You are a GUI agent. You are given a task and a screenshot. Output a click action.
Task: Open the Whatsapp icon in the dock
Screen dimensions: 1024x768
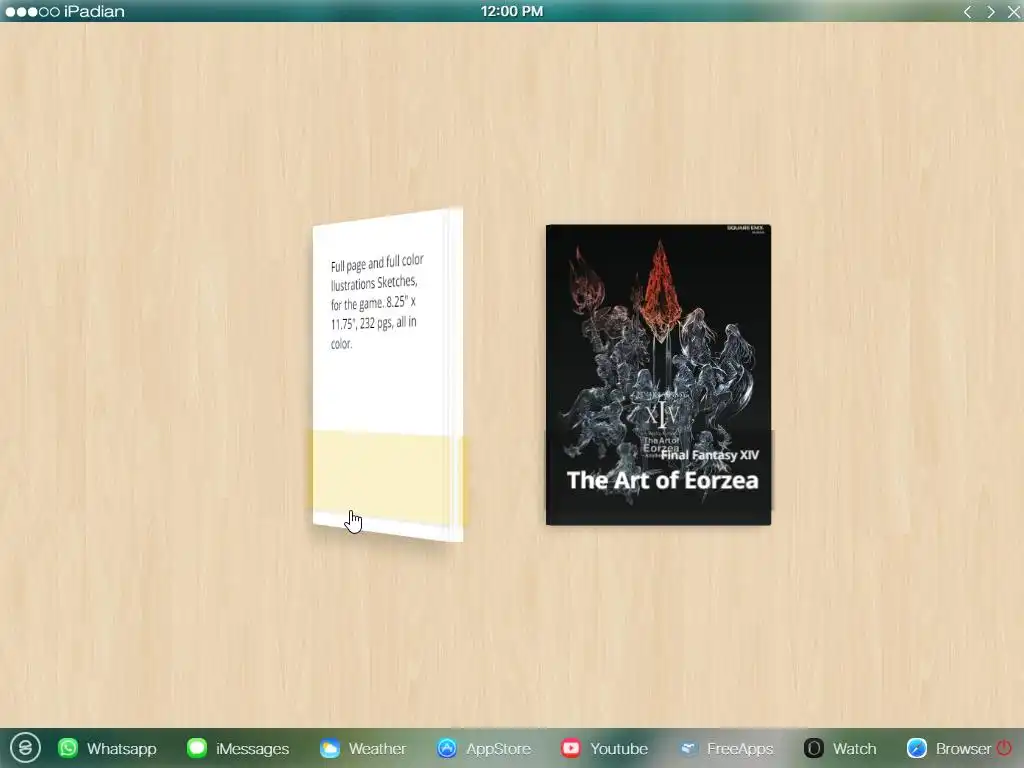[x=68, y=748]
